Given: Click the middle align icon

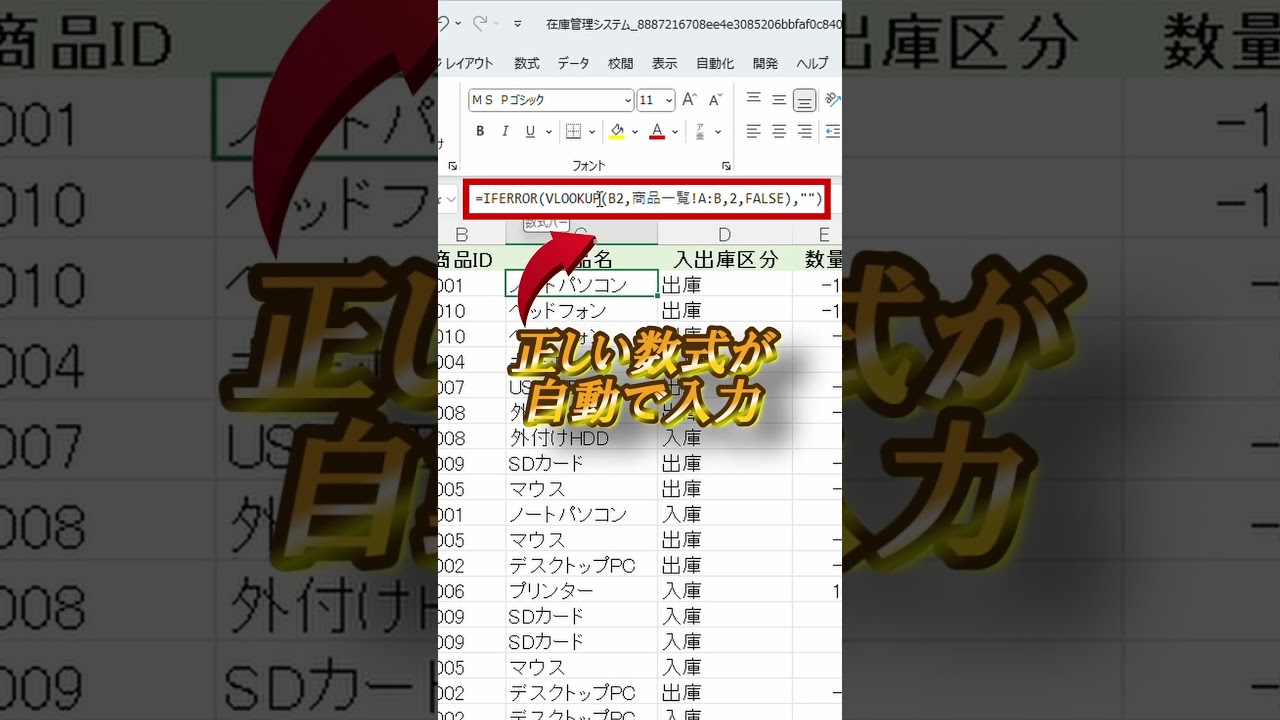Looking at the screenshot, I should click(779, 99).
